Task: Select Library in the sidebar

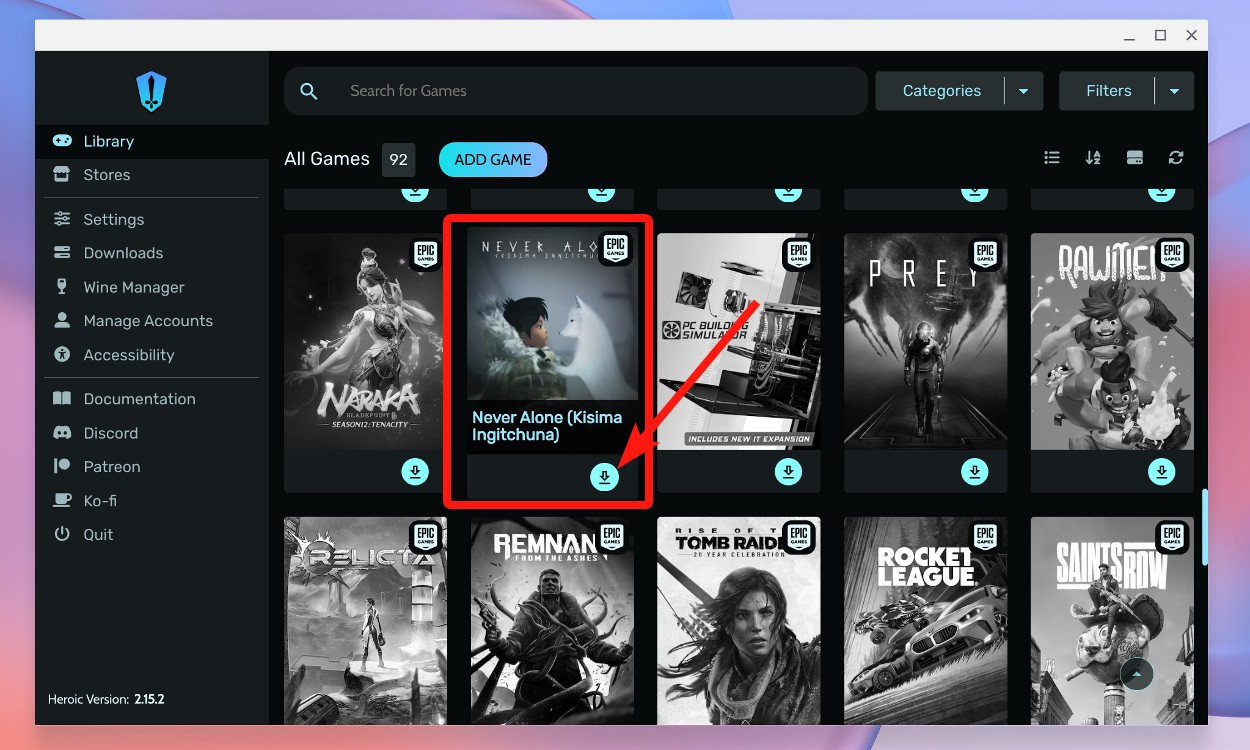Action: click(108, 141)
